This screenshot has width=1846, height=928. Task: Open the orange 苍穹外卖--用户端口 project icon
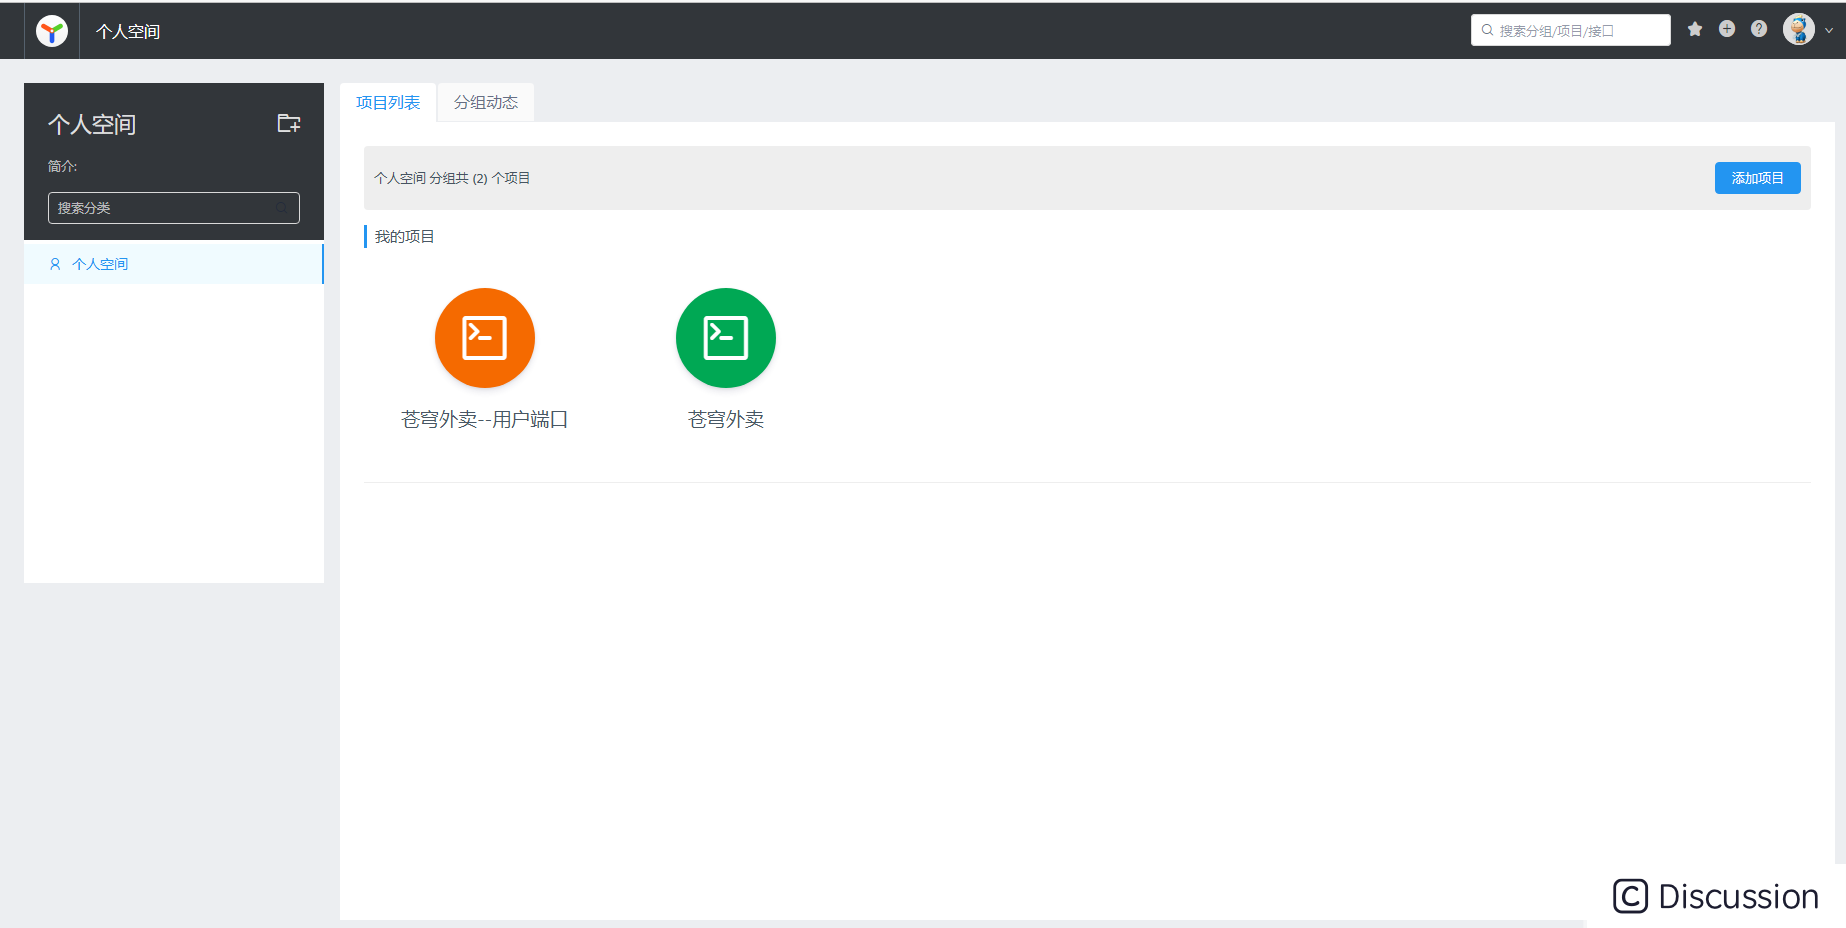click(x=484, y=338)
